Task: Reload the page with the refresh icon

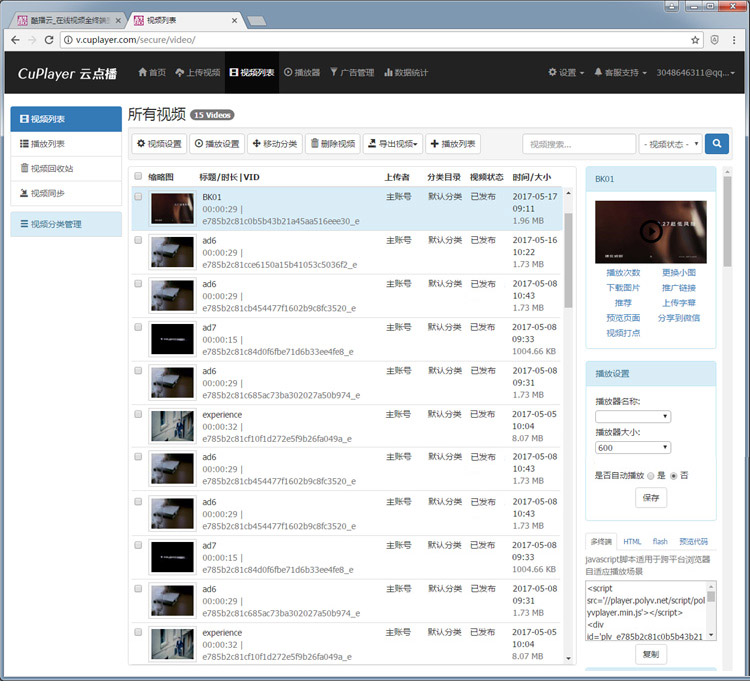Action: (51, 39)
